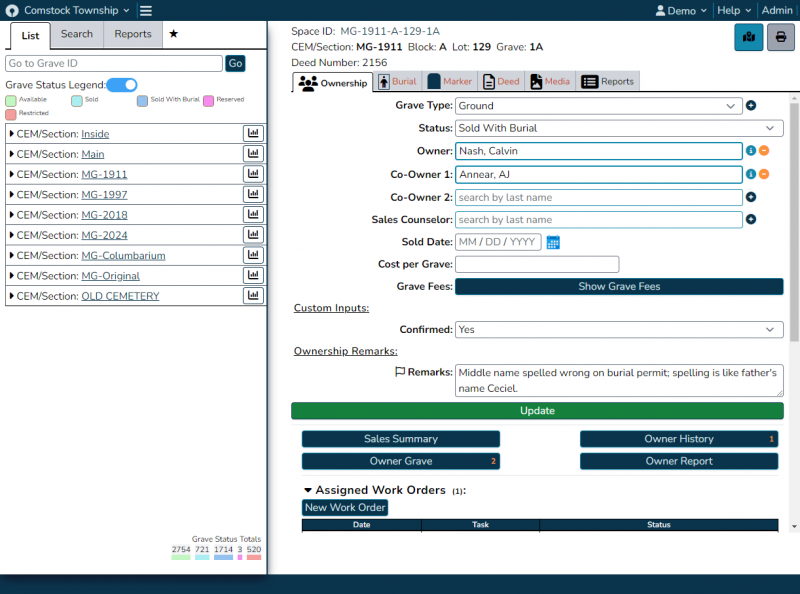The width and height of the screenshot is (800, 594).
Task: Open the Owner History
Action: pyautogui.click(x=679, y=439)
